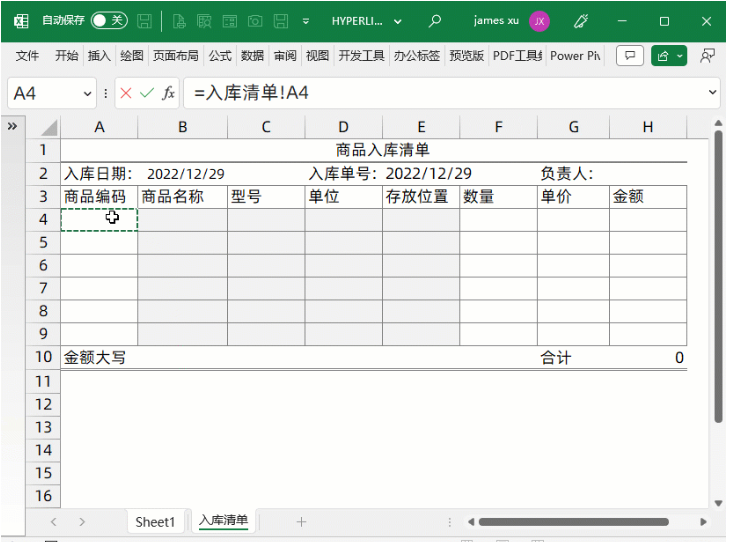Open the PDF工具 tab

(x=517, y=56)
